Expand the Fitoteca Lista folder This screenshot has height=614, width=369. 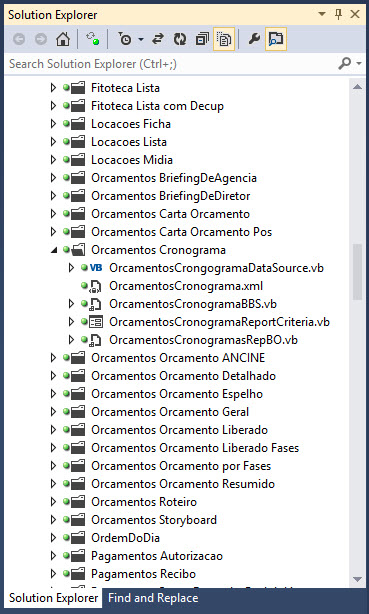click(x=53, y=88)
